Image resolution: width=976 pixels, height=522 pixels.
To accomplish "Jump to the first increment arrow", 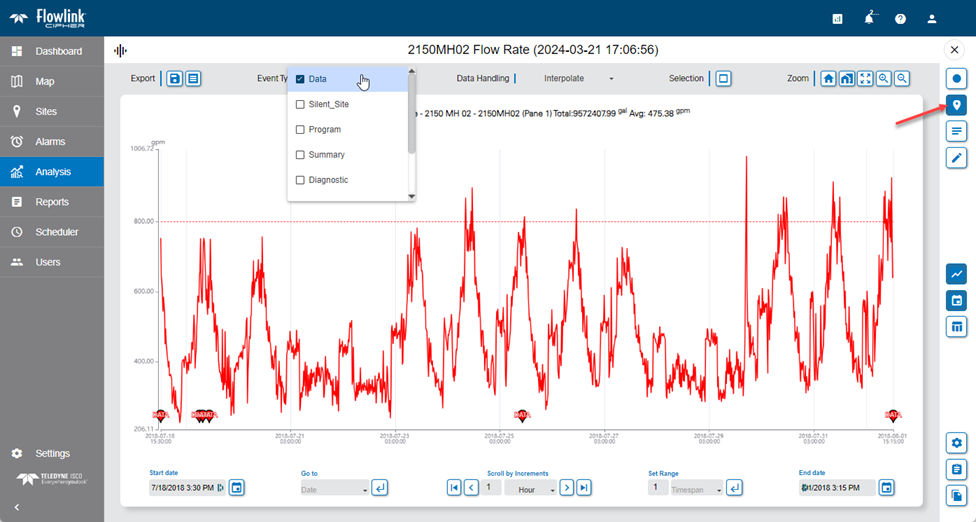I will coord(455,488).
